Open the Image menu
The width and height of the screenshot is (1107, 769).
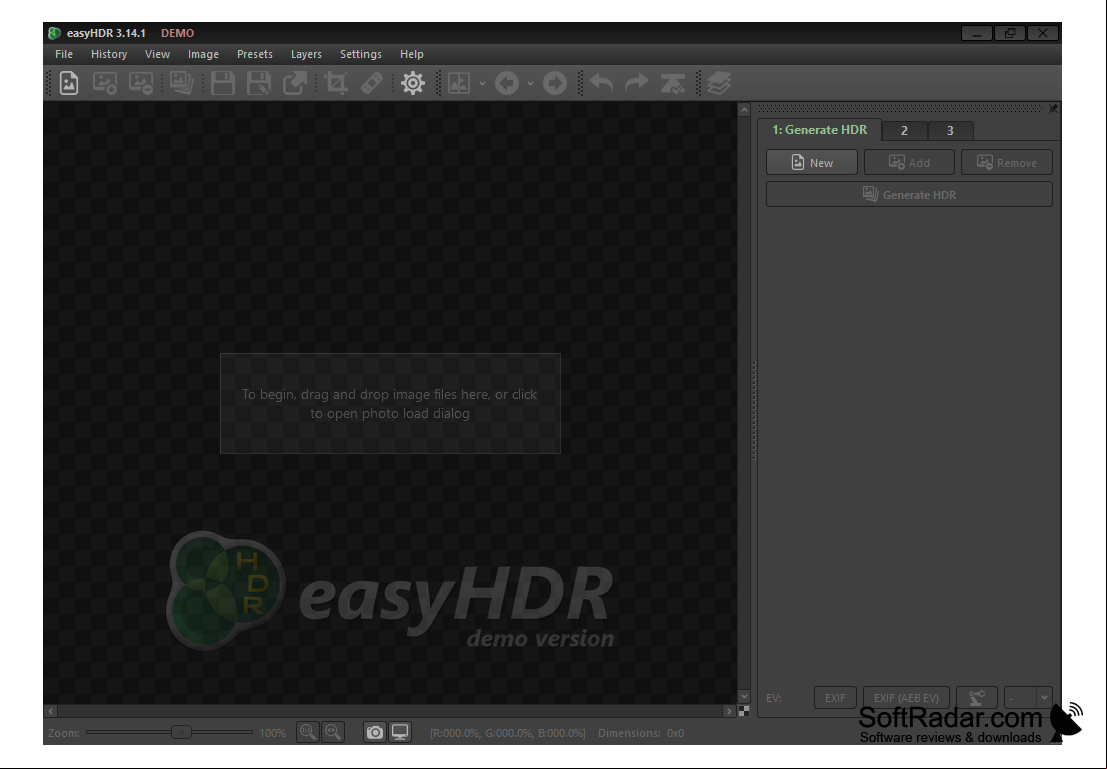pyautogui.click(x=203, y=54)
